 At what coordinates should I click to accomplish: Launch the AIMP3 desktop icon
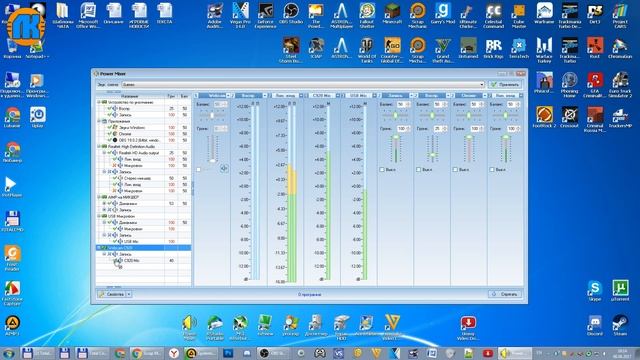coord(12,325)
